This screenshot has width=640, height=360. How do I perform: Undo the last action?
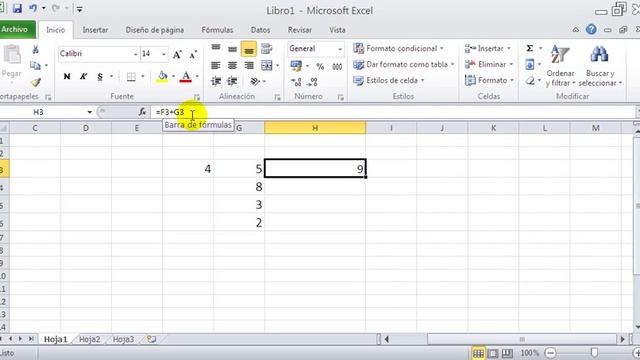click(x=33, y=9)
